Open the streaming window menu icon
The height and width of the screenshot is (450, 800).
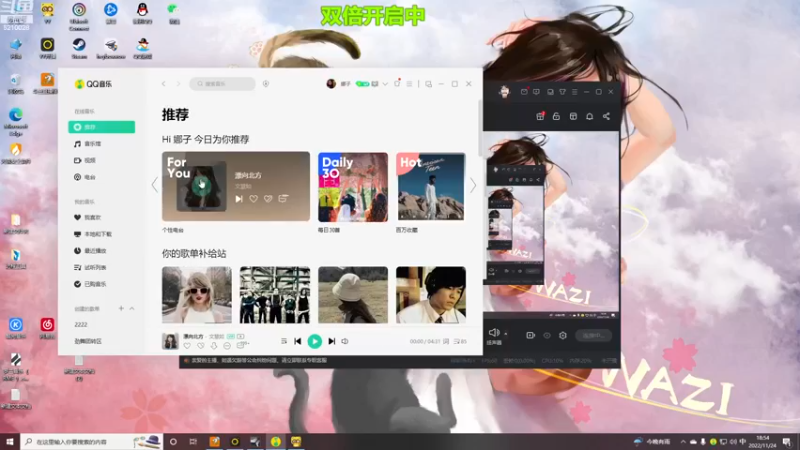(x=574, y=92)
